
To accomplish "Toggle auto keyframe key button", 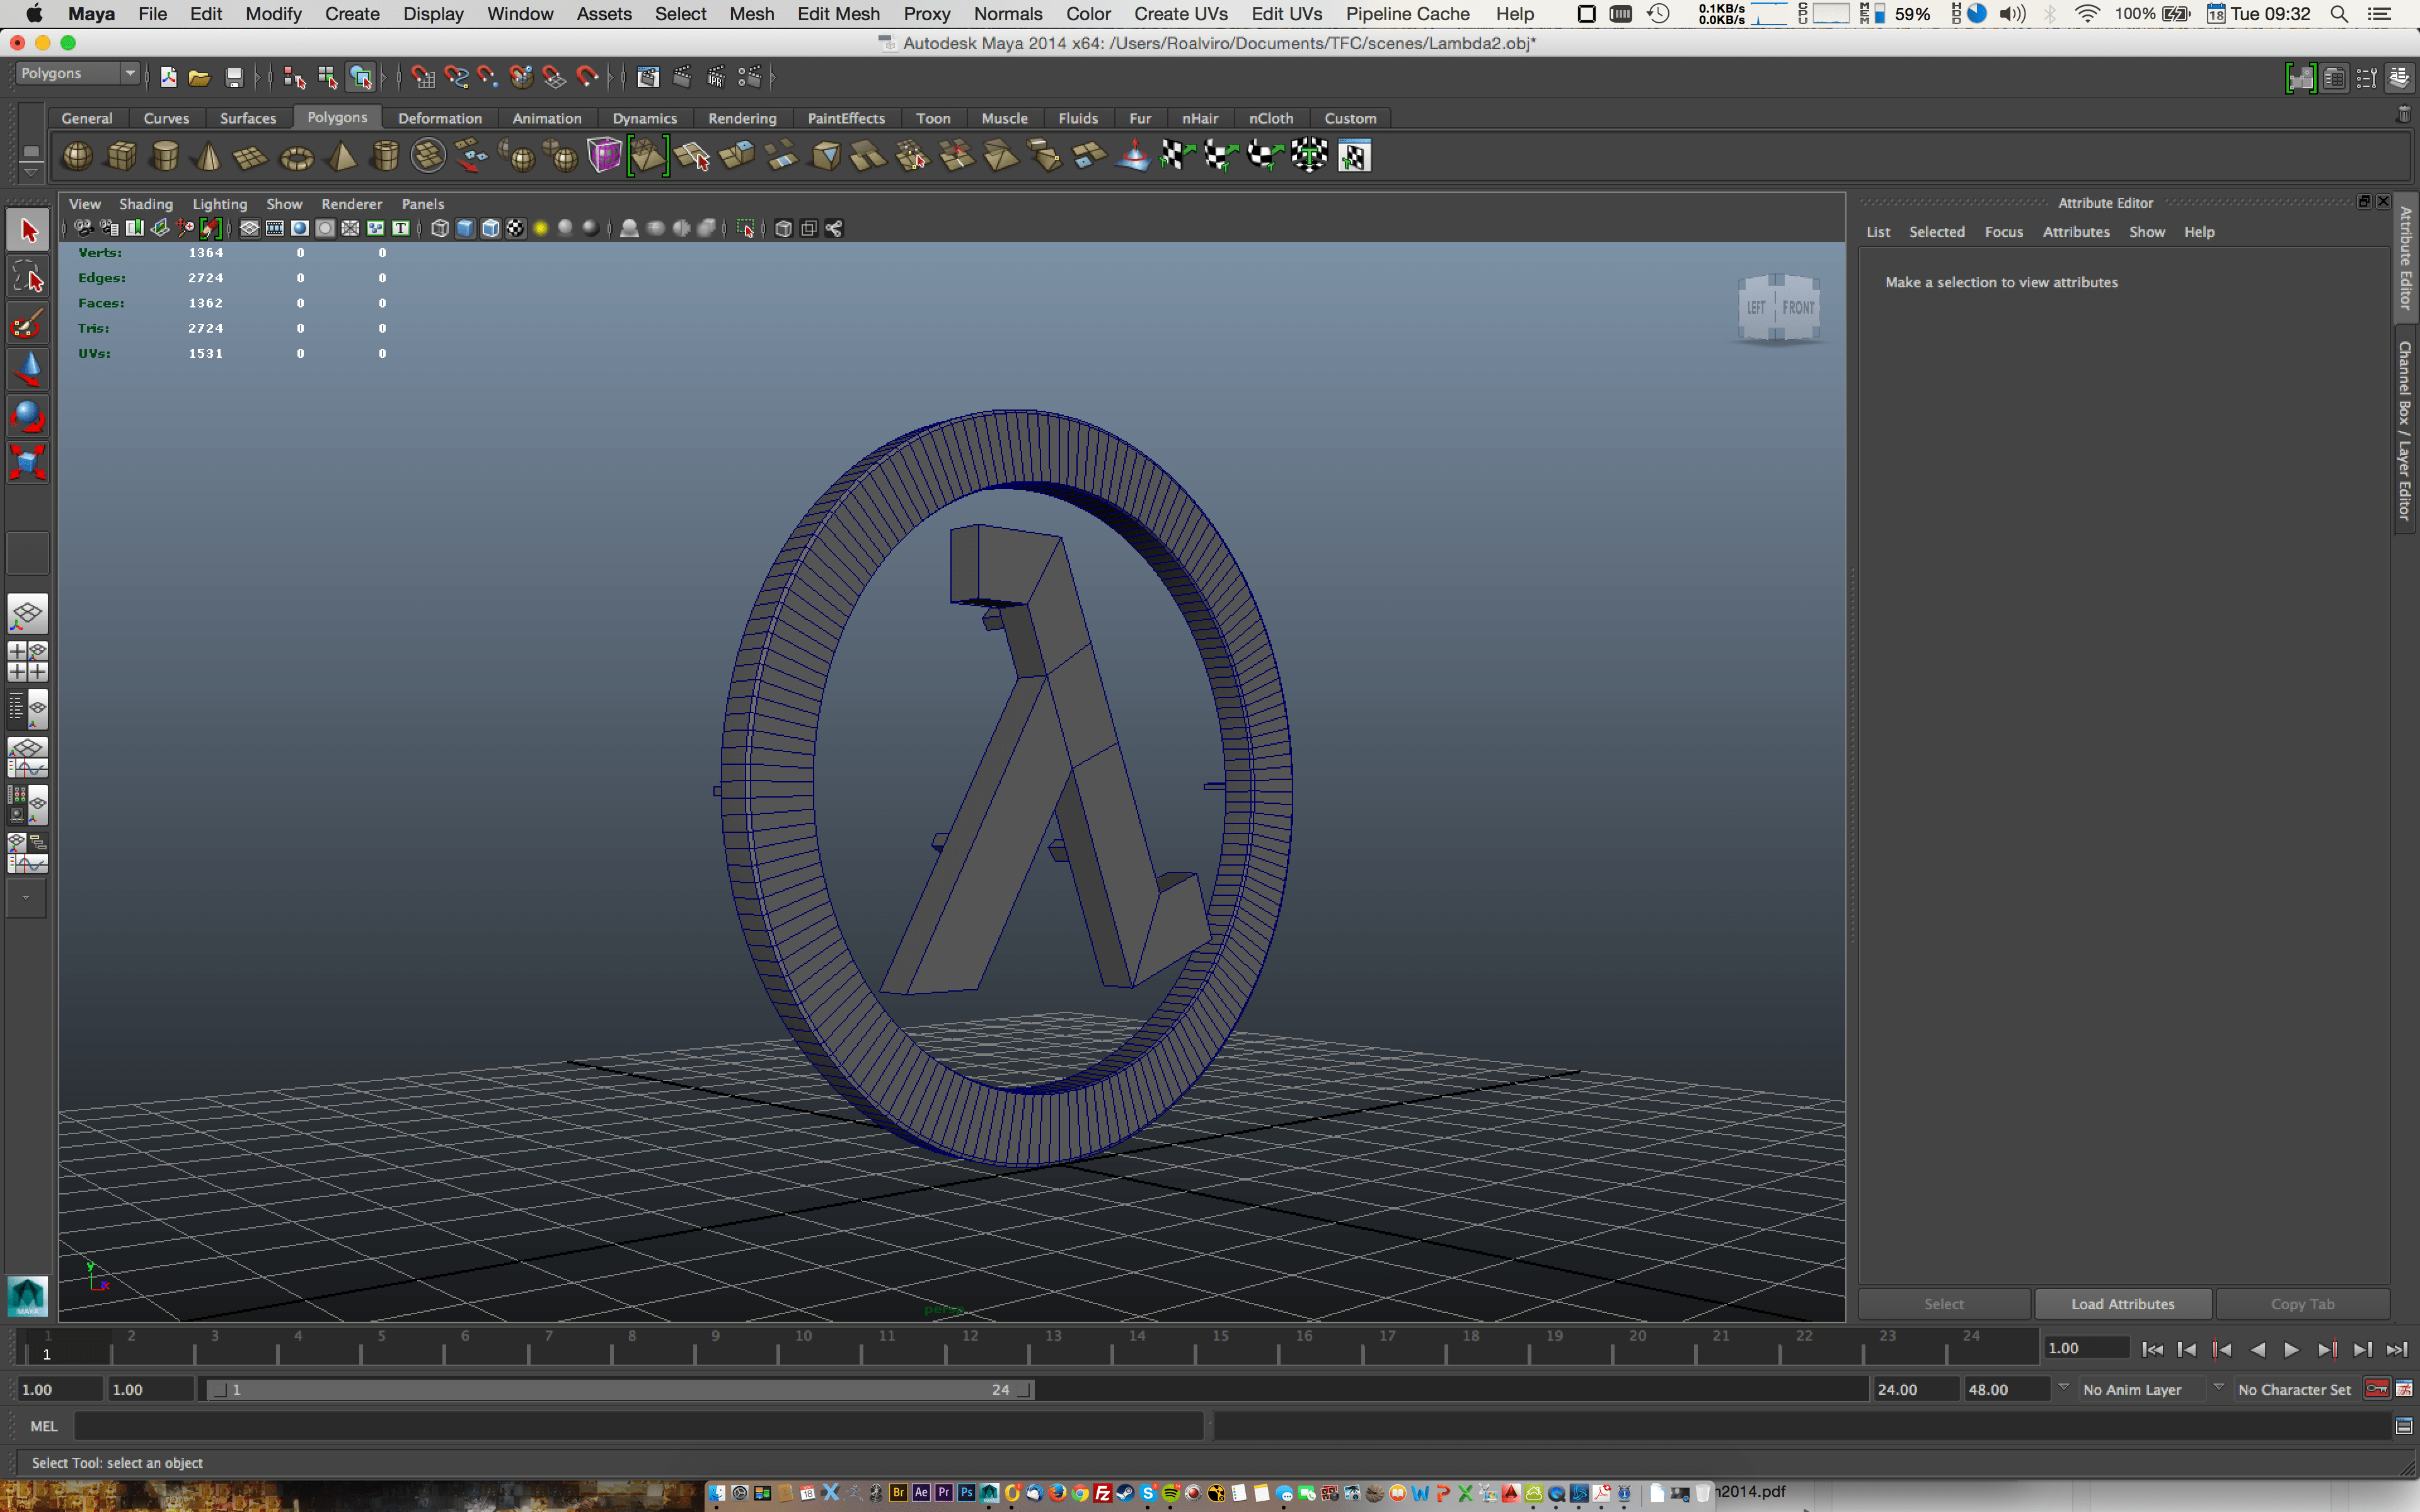I will pos(2376,1389).
